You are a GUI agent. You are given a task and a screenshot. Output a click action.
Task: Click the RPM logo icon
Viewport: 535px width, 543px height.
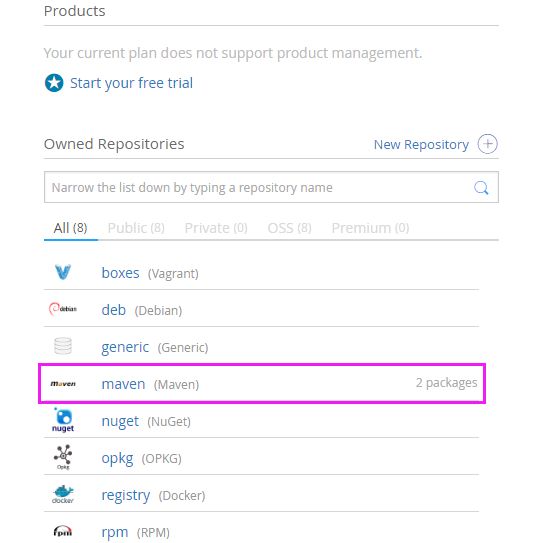pyautogui.click(x=63, y=531)
